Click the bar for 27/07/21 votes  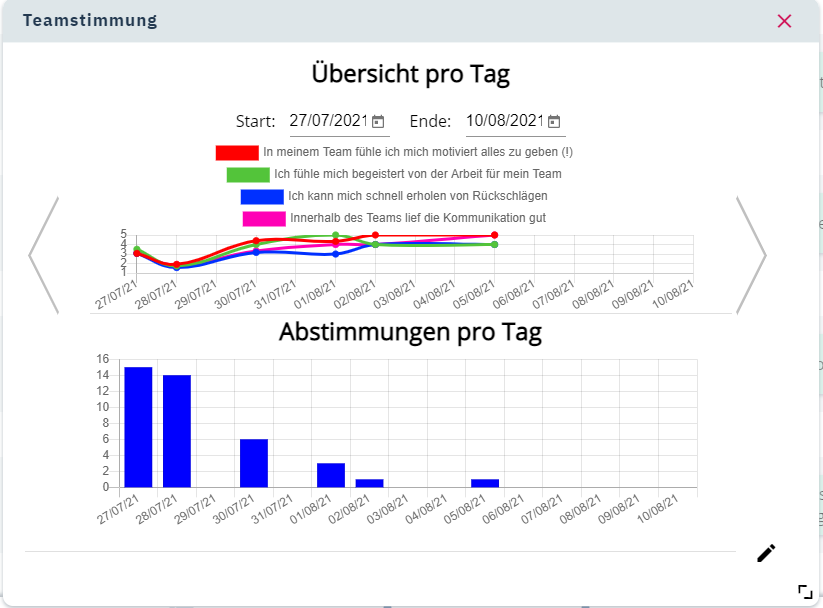(139, 427)
